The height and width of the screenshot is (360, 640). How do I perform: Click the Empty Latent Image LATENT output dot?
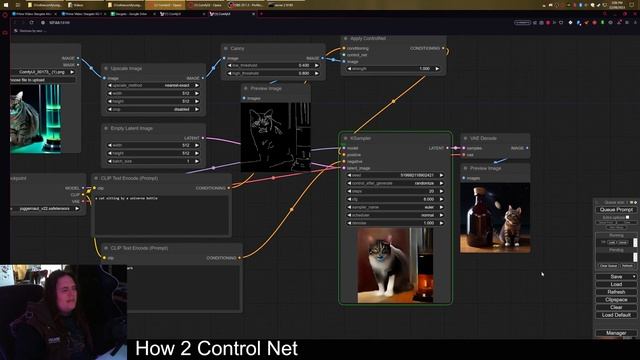tap(203, 138)
